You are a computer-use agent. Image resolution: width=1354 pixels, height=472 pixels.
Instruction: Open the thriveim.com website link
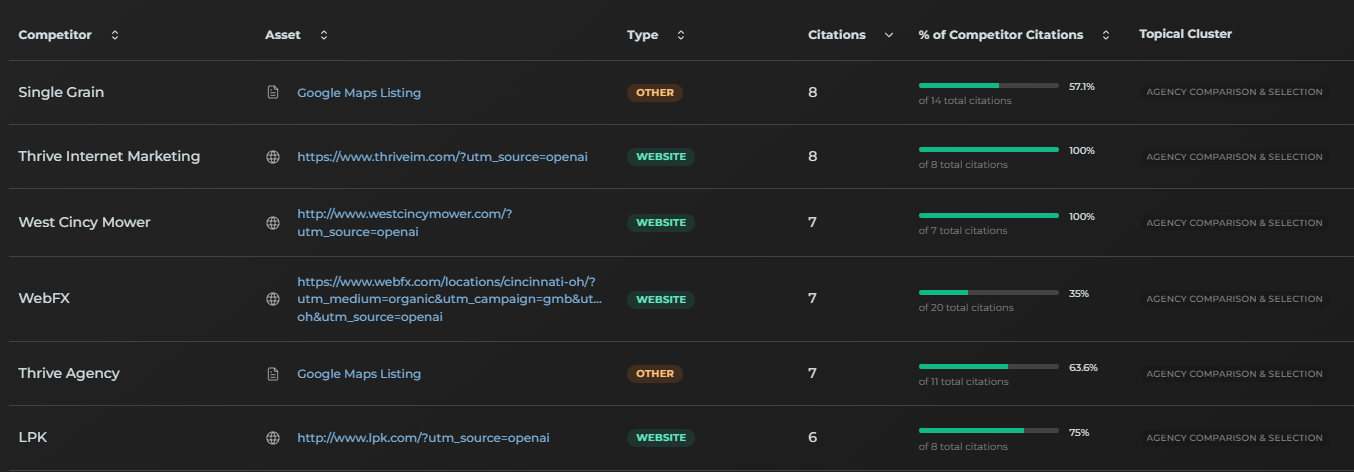pos(443,157)
